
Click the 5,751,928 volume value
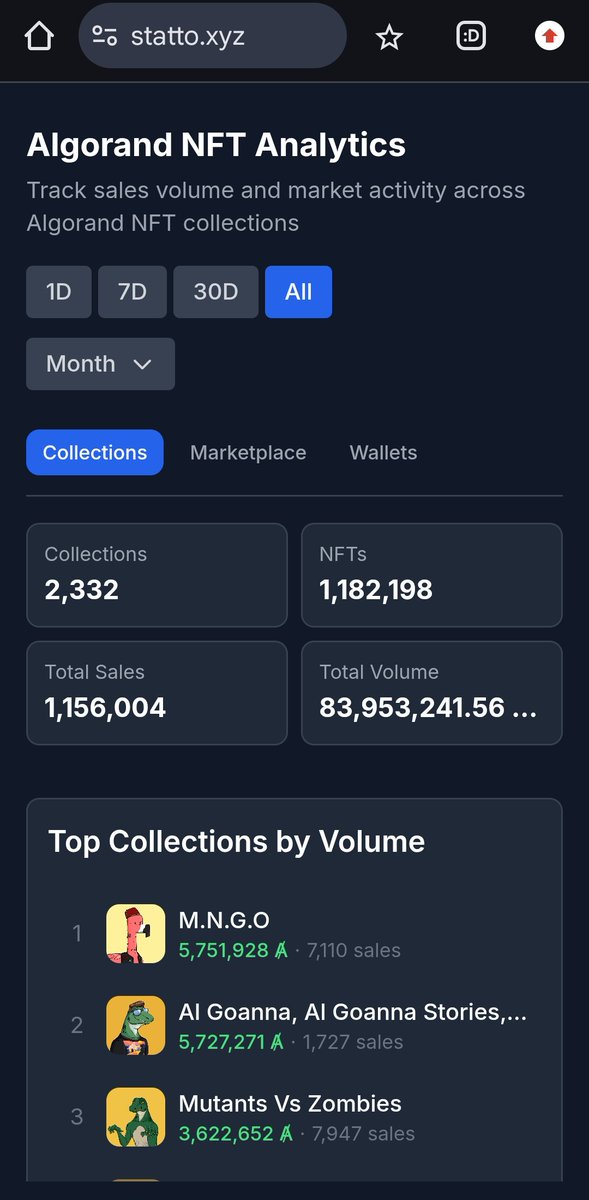coord(233,950)
